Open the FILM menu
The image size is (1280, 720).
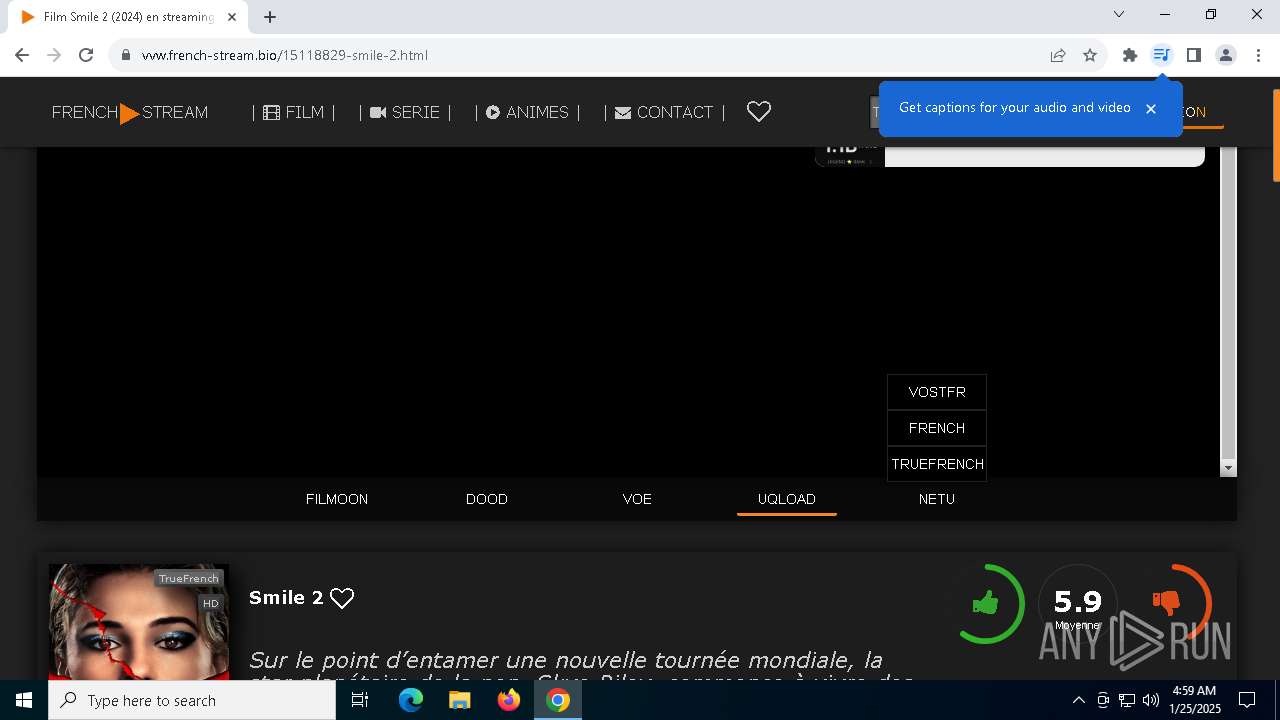pos(294,112)
